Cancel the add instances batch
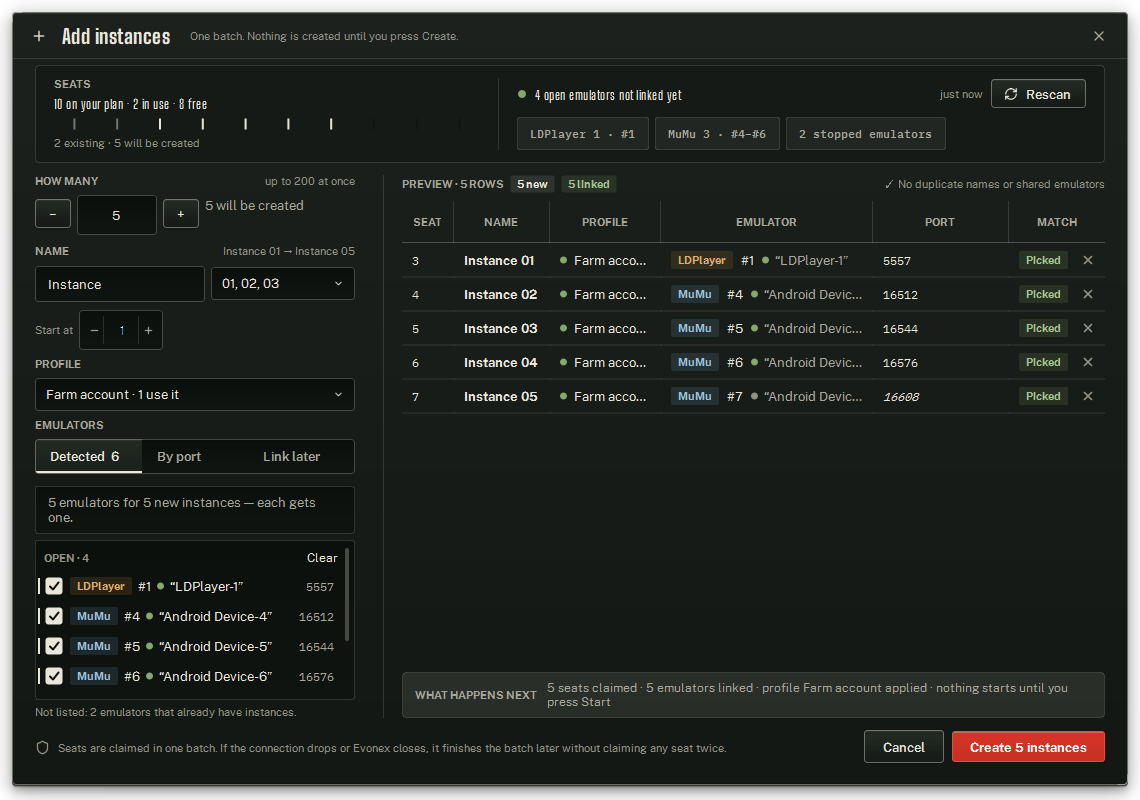1140x800 pixels. pyautogui.click(x=904, y=747)
